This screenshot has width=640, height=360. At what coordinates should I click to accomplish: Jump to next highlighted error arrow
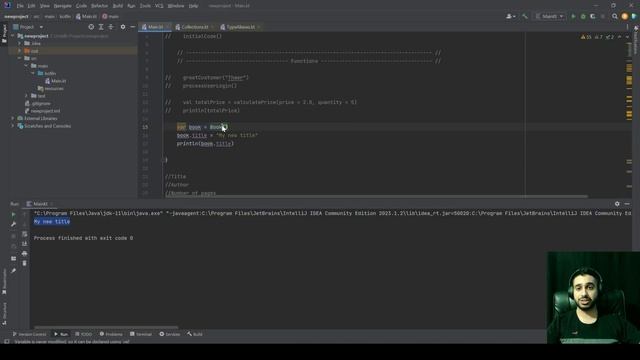pos(627,37)
